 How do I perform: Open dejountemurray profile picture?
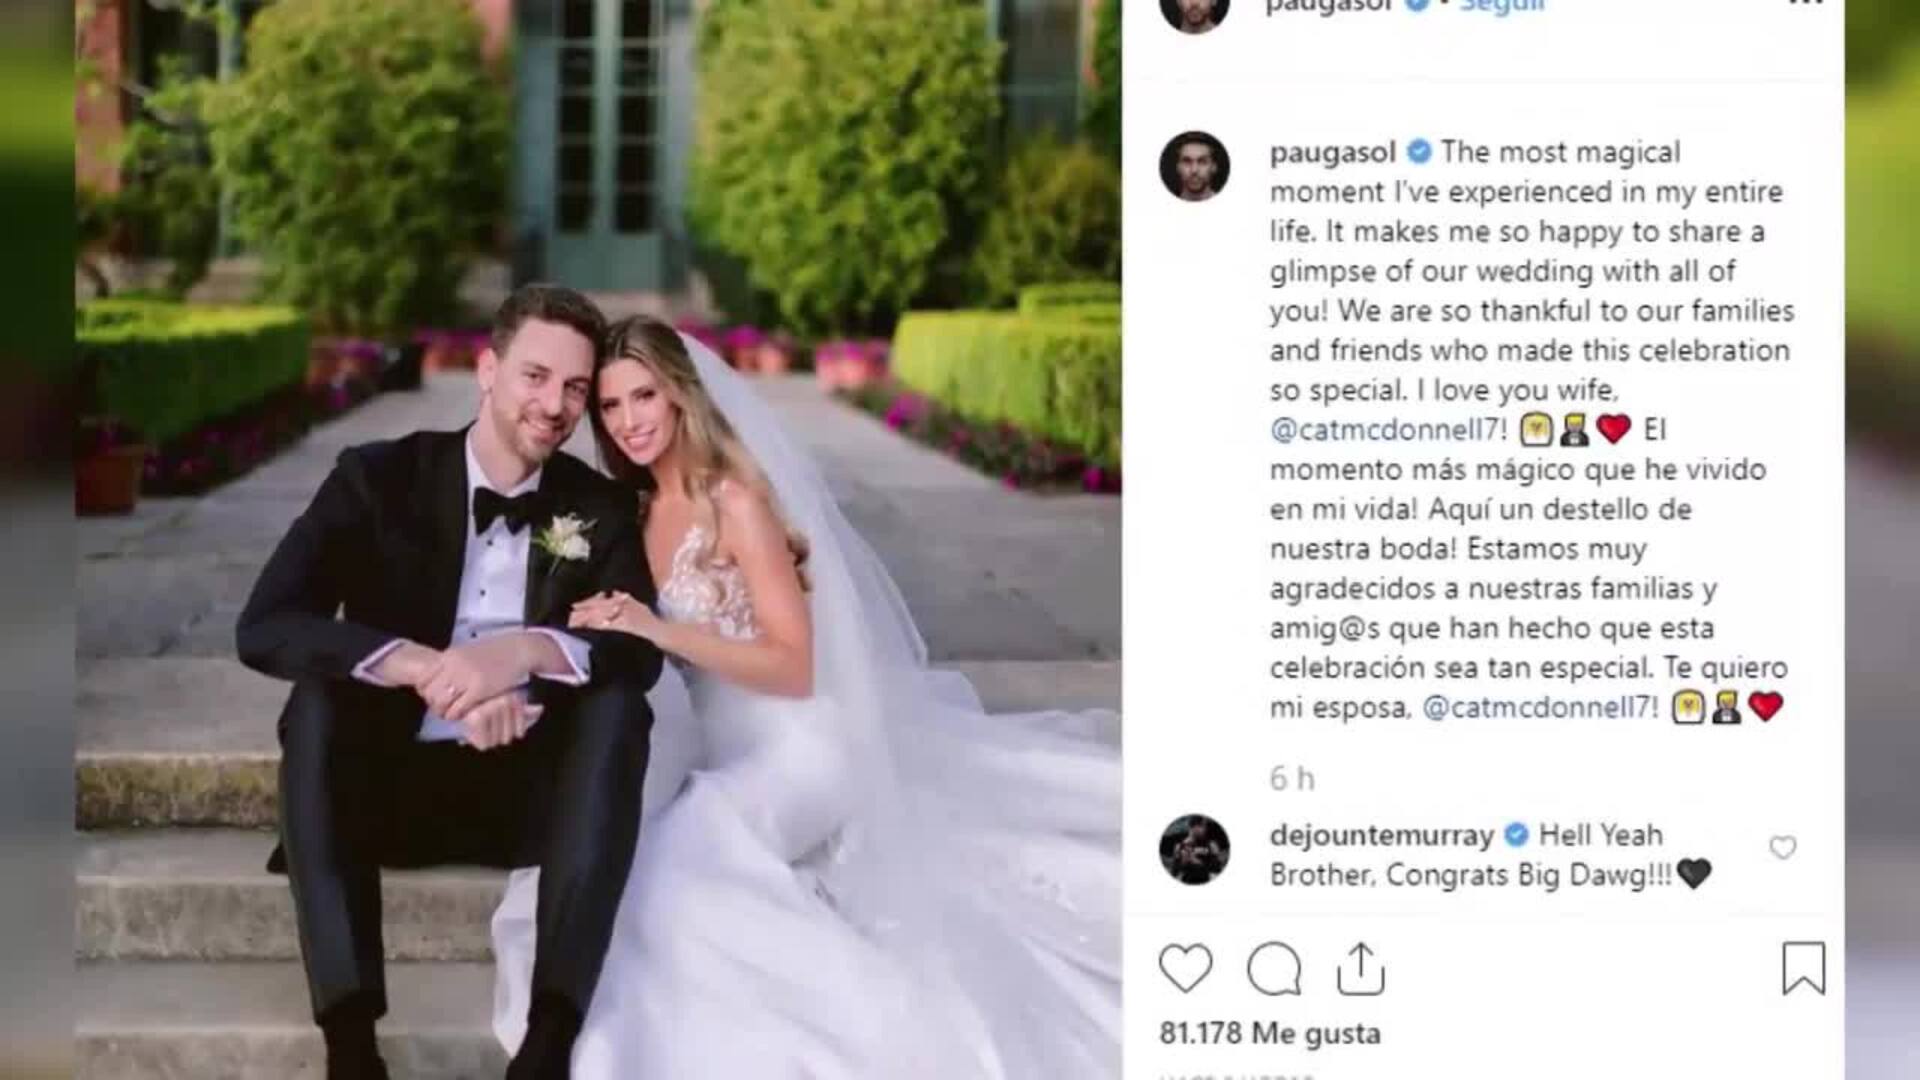[1194, 850]
